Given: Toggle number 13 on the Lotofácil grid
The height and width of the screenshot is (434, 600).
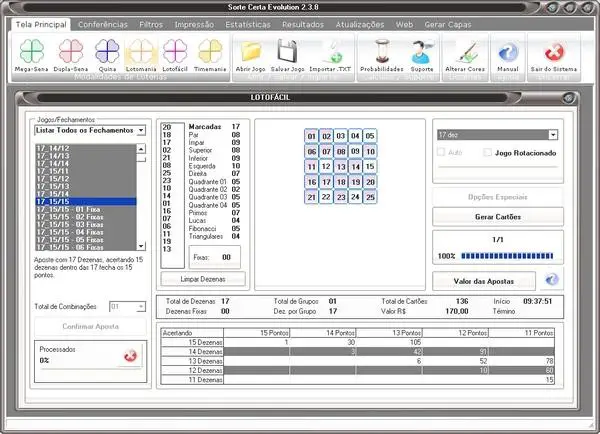Looking at the screenshot, I should point(341,166).
